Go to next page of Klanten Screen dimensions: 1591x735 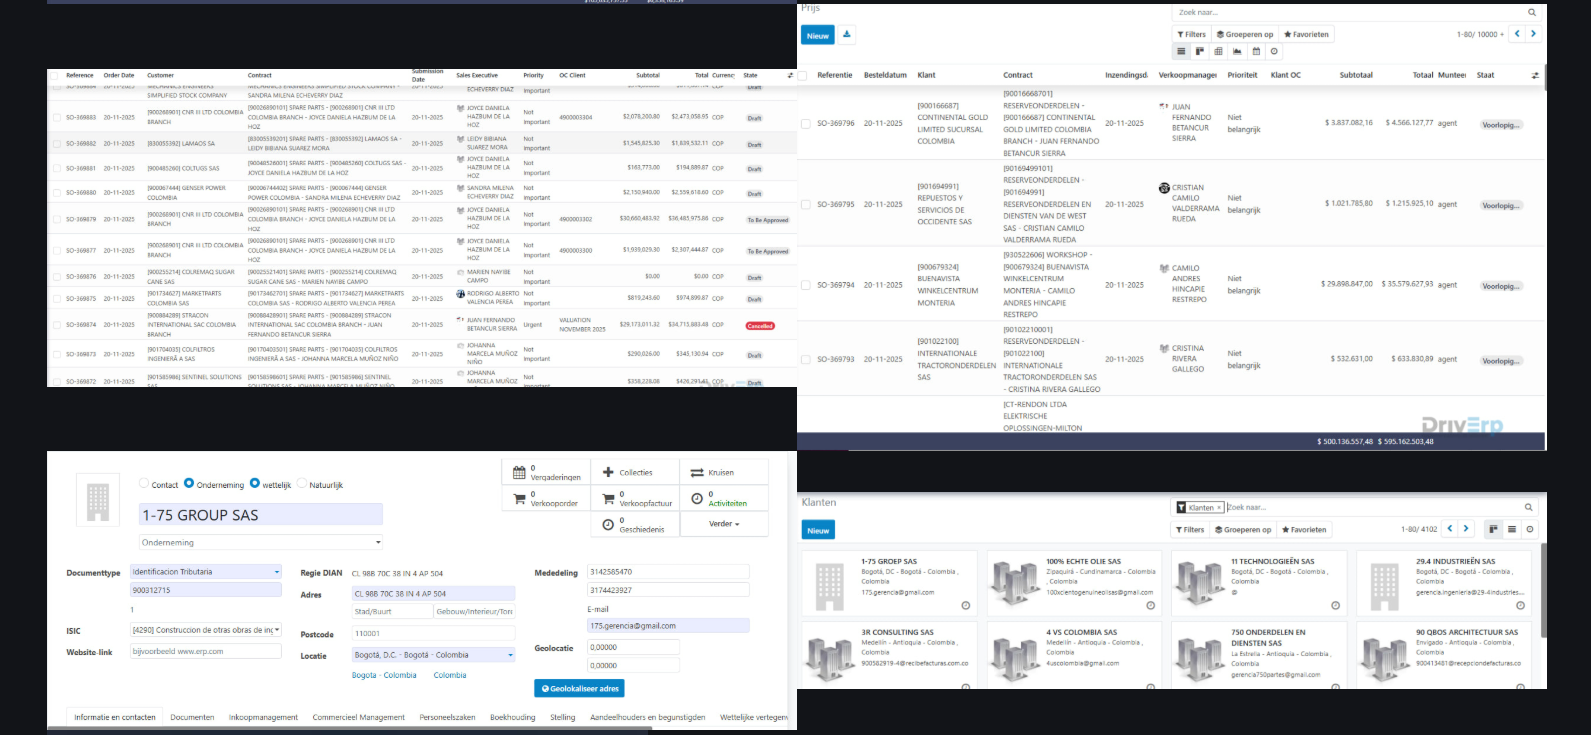tap(1466, 529)
